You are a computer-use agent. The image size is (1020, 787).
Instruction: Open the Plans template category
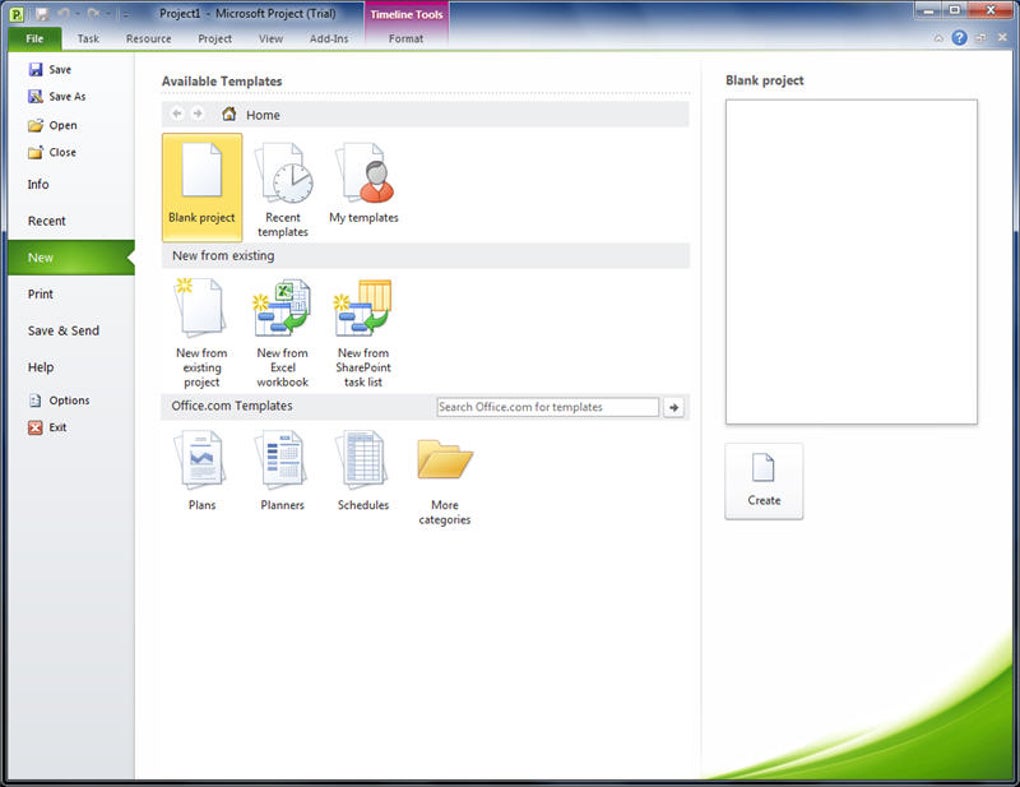(202, 471)
